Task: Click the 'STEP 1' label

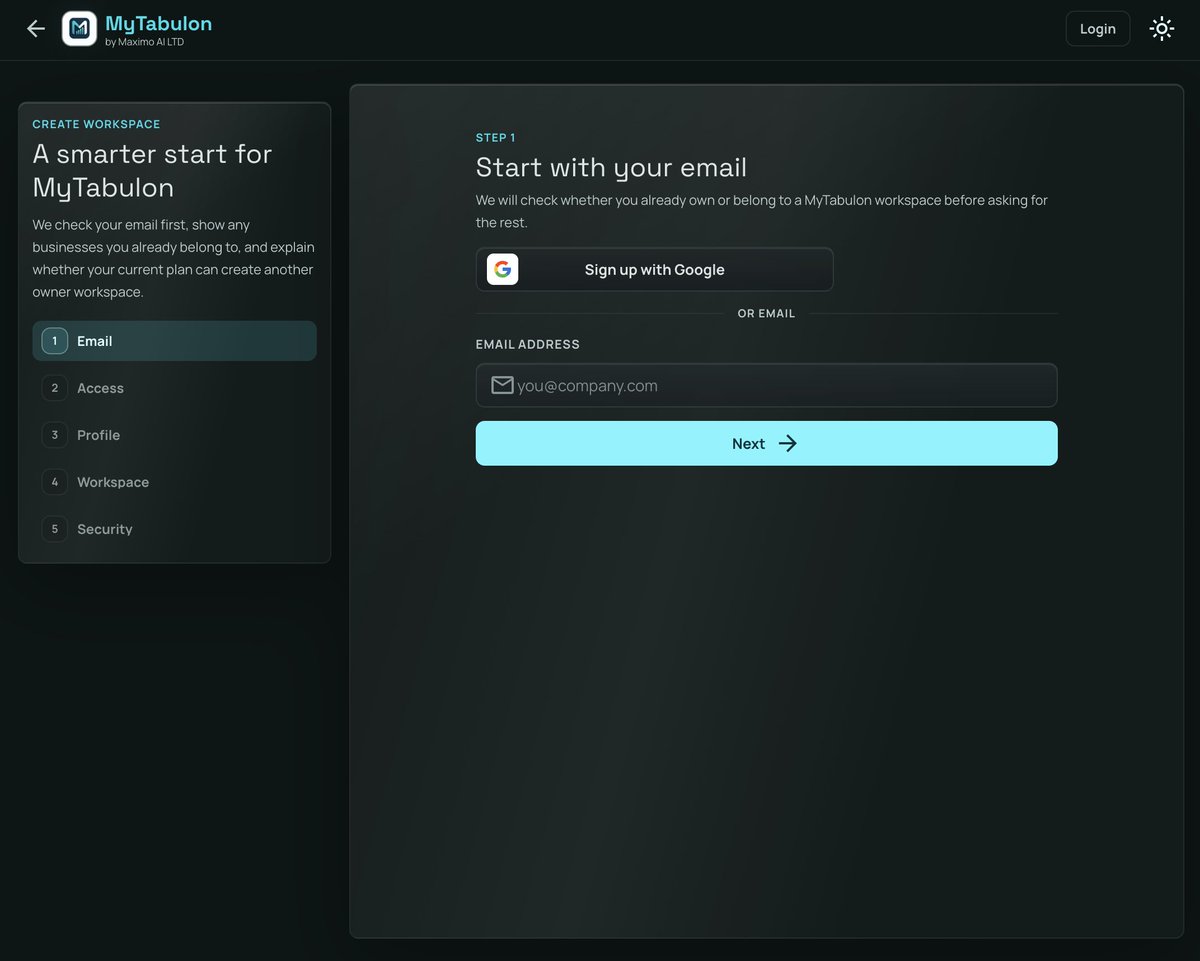Action: pyautogui.click(x=496, y=138)
